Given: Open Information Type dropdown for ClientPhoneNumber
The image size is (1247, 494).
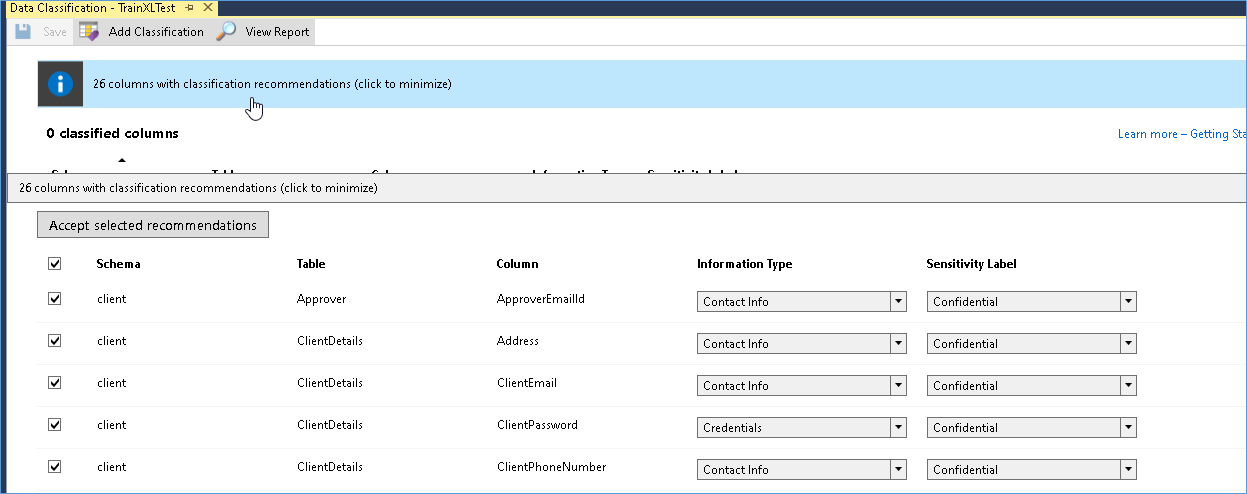Looking at the screenshot, I should click(x=802, y=470).
